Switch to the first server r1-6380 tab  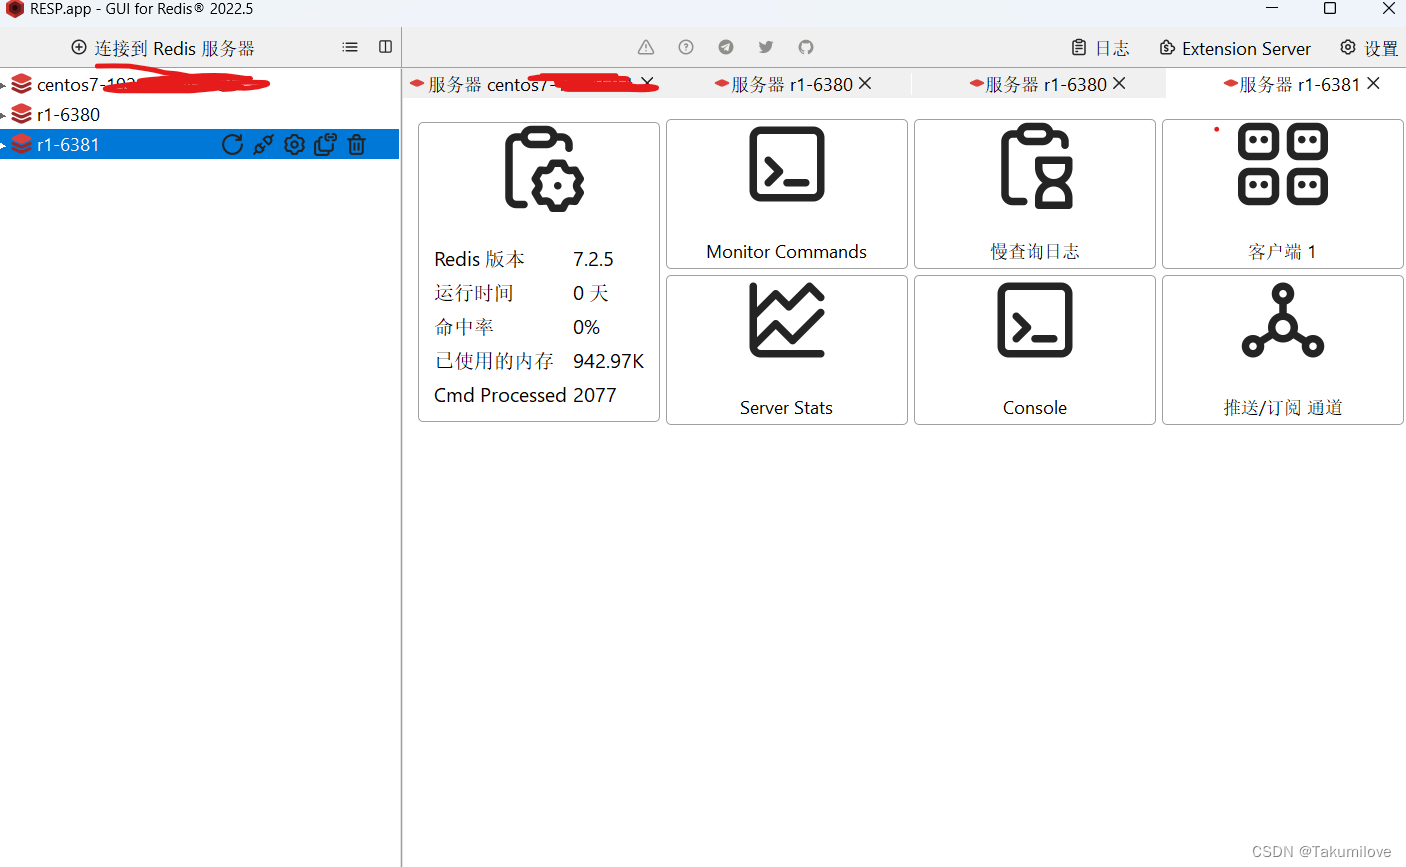click(784, 84)
